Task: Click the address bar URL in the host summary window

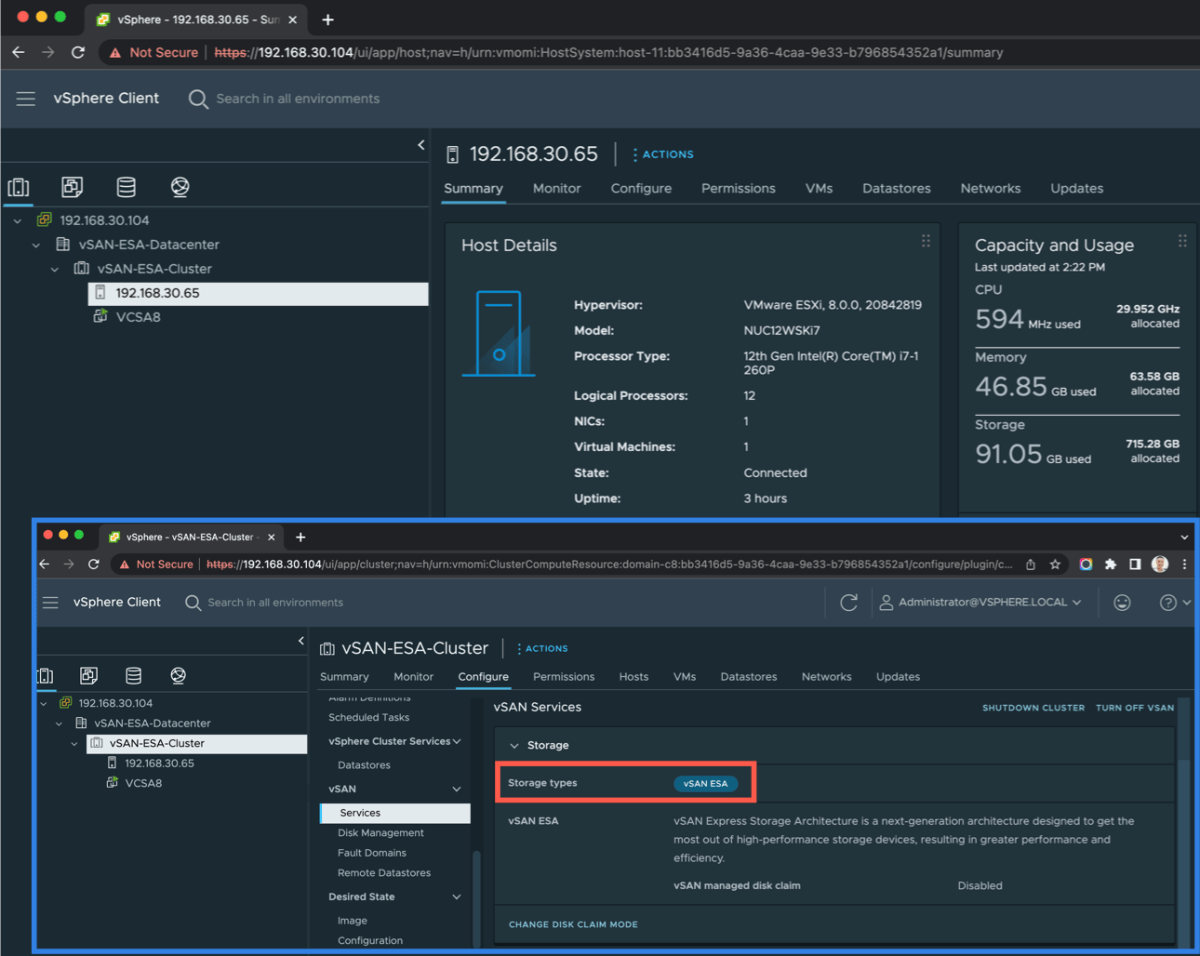Action: (609, 52)
